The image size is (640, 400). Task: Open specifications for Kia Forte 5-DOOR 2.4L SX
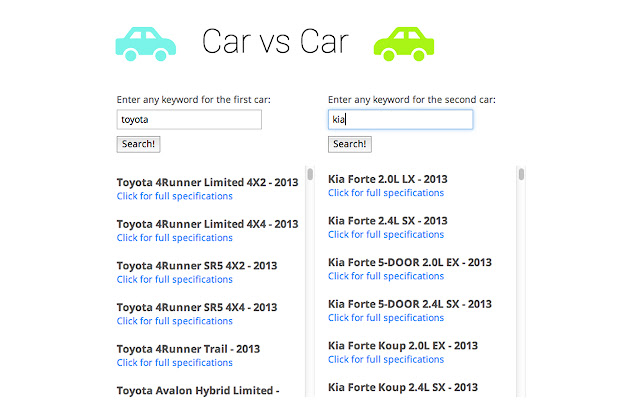(386, 318)
